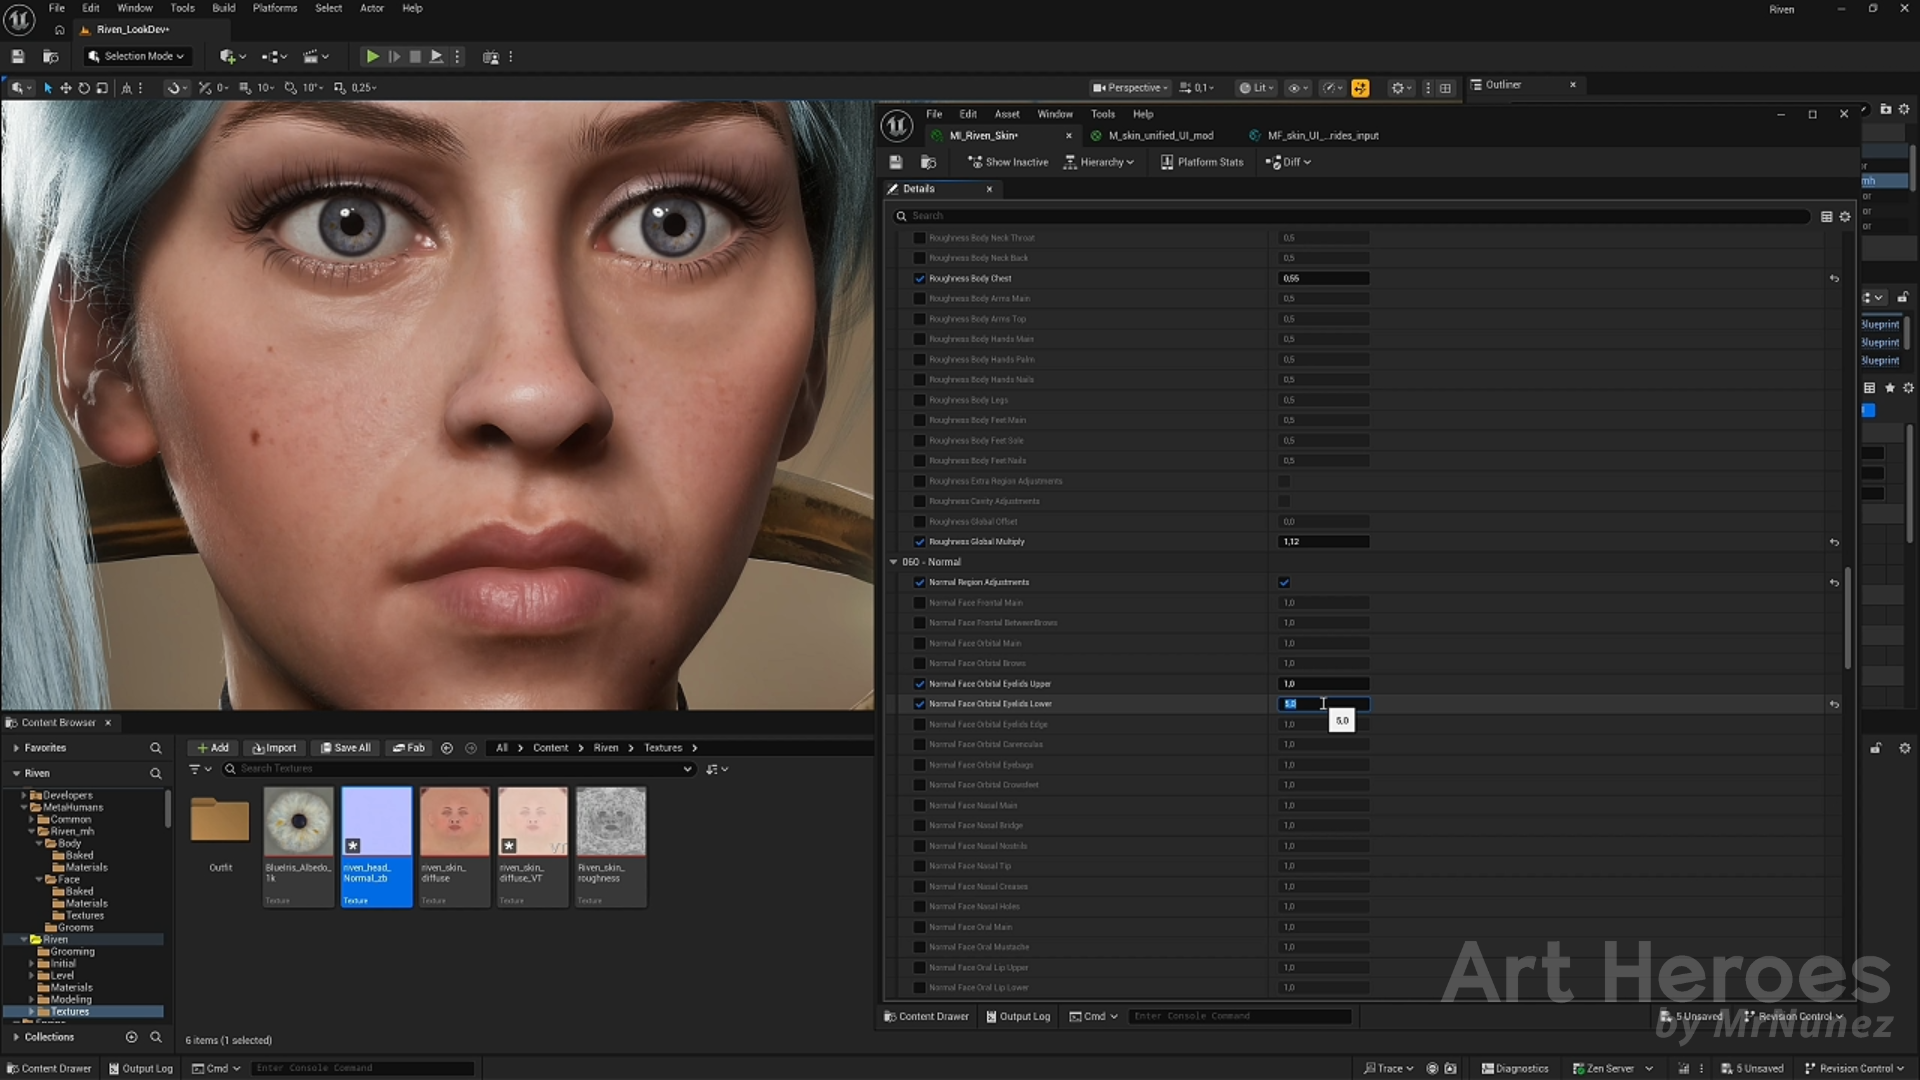Screen dimensions: 1920x1080
Task: Click the Fab button
Action: [408, 748]
